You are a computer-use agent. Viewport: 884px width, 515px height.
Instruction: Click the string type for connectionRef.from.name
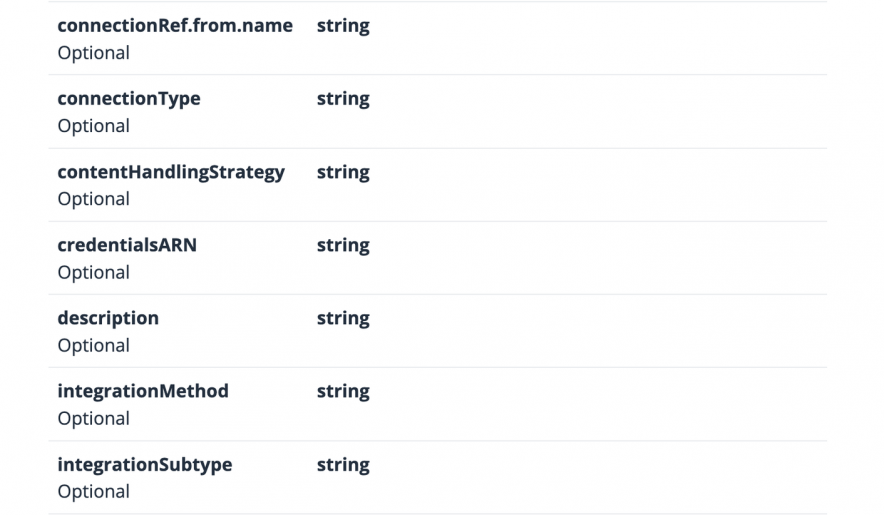[x=343, y=26]
